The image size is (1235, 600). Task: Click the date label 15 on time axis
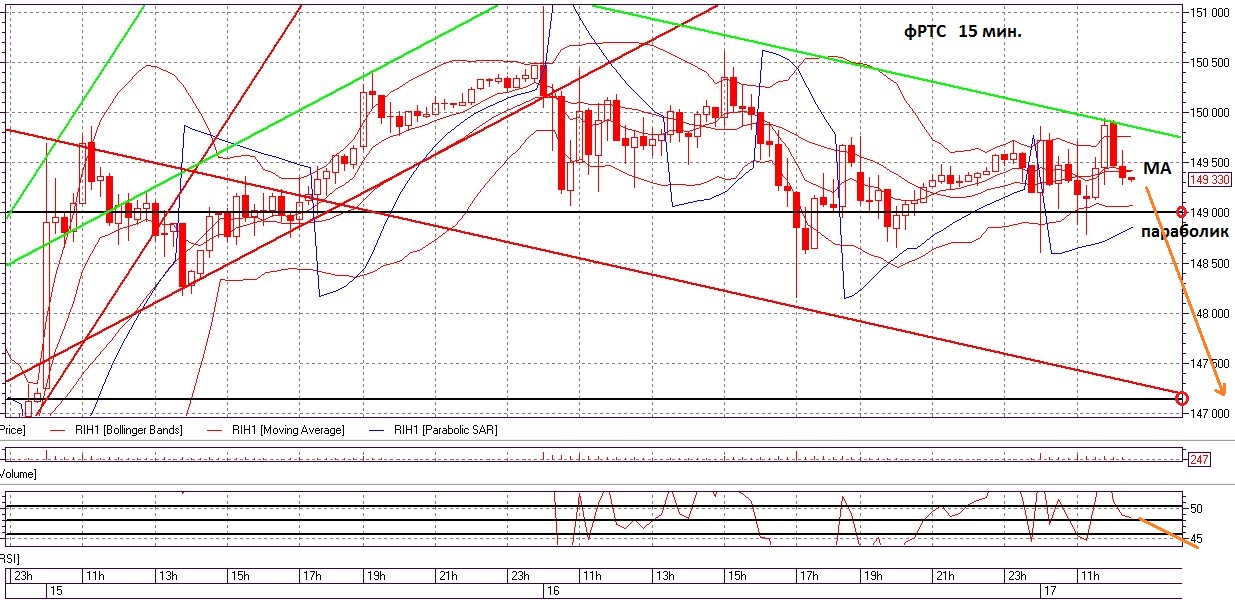click(x=56, y=592)
